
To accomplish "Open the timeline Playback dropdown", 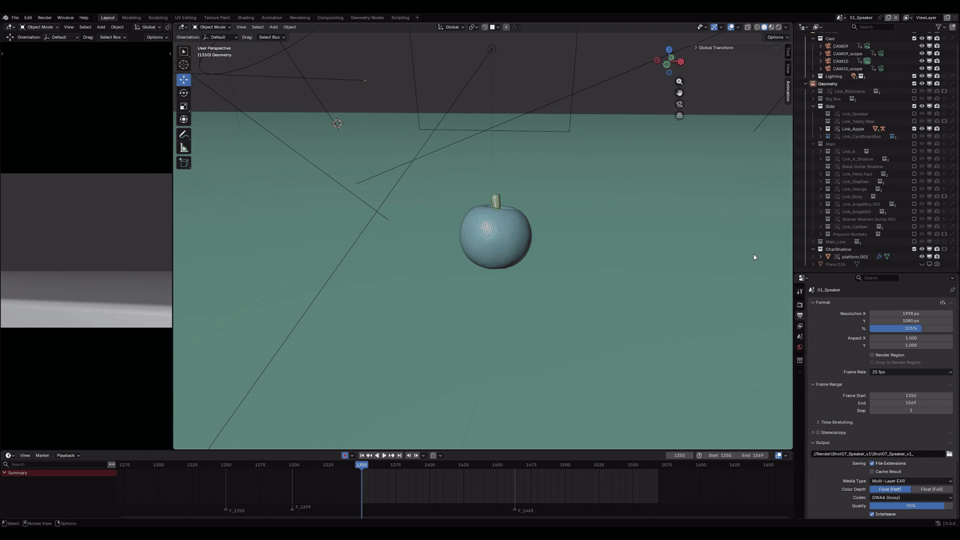I will 68,456.
